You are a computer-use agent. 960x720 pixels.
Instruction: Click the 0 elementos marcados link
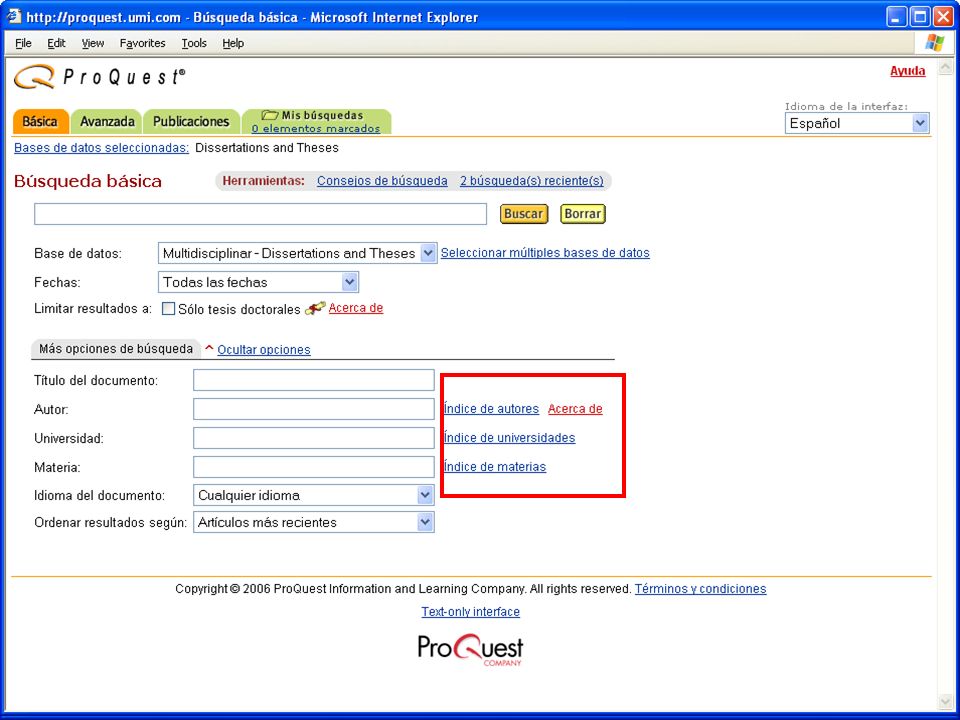316,129
